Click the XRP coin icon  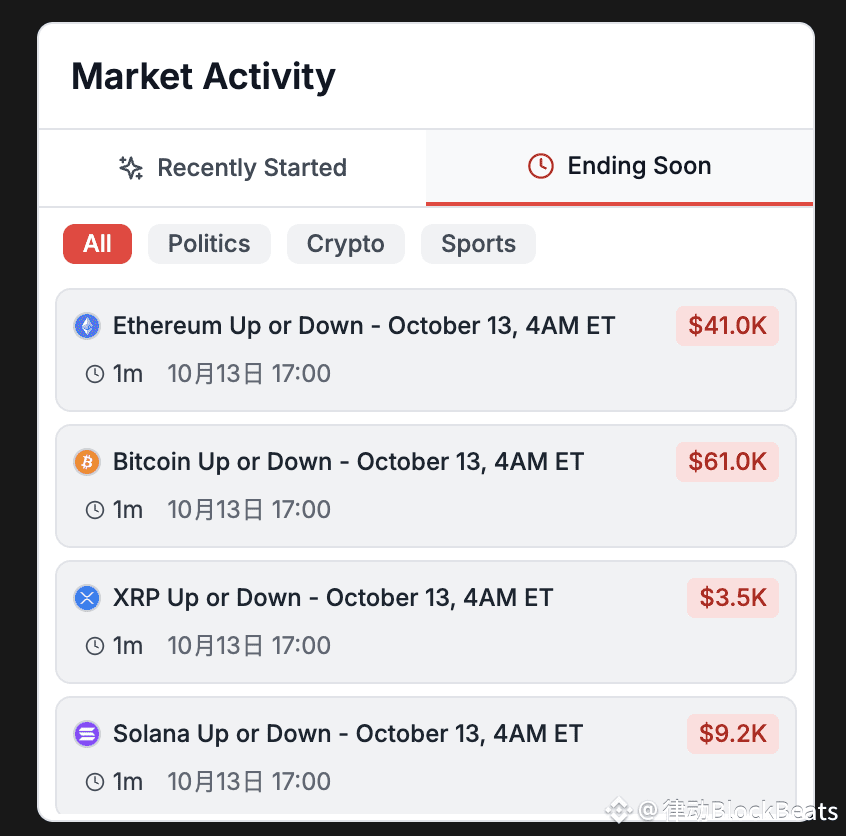coord(88,598)
